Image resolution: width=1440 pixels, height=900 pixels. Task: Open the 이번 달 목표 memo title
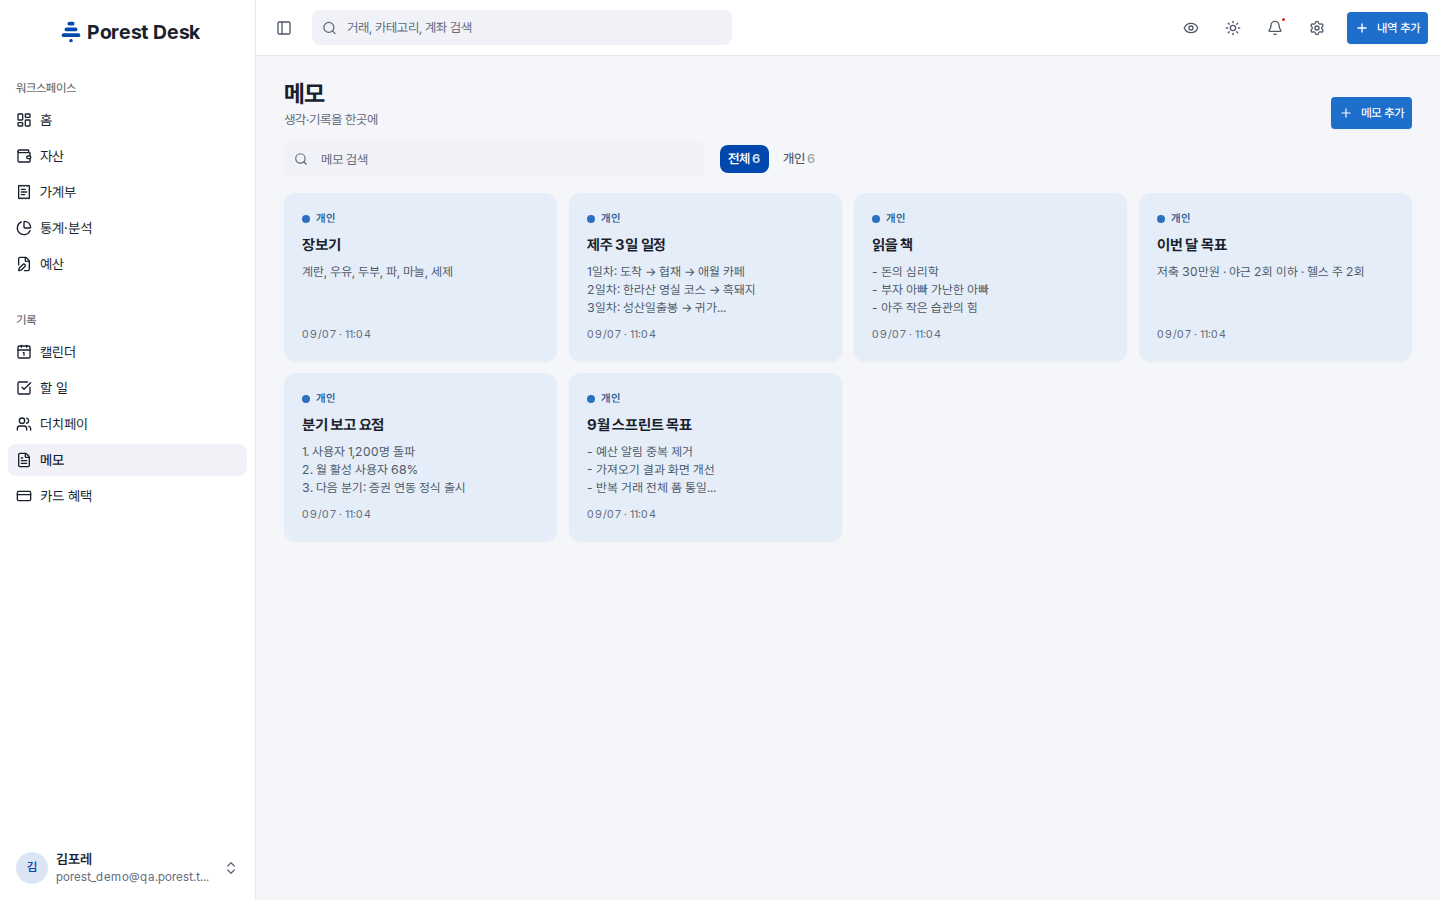pyautogui.click(x=1192, y=245)
